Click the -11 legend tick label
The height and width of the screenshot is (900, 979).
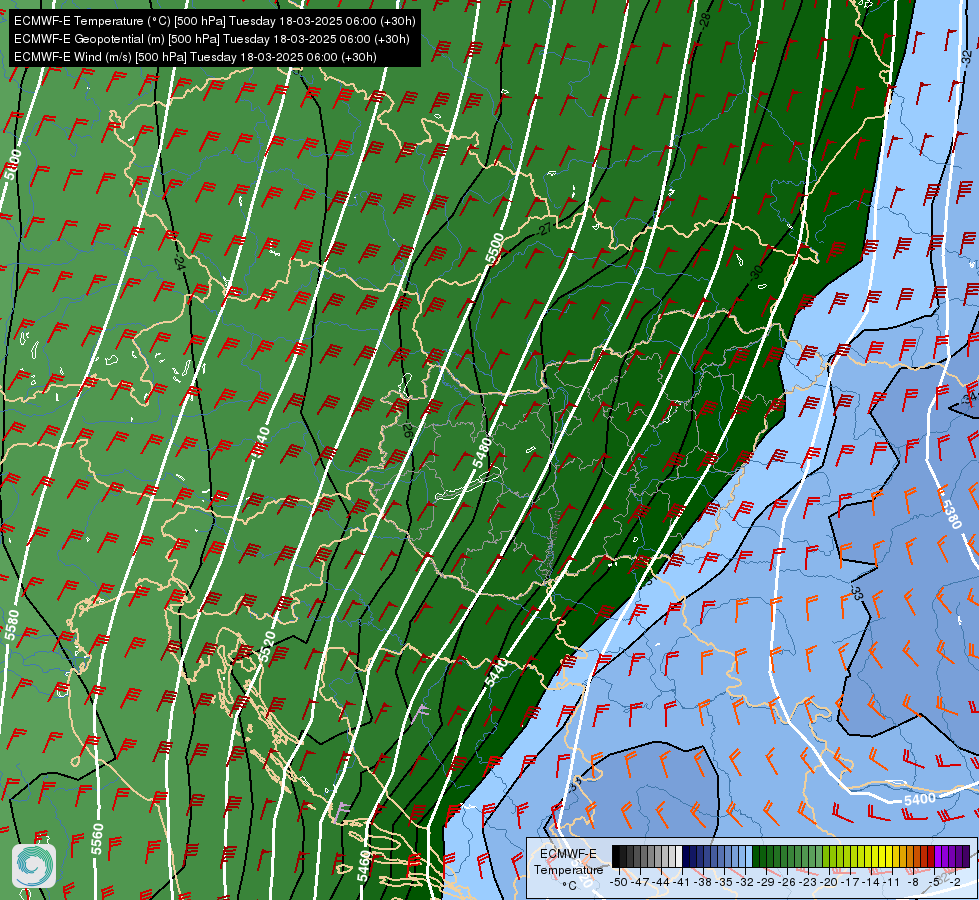pos(892,882)
